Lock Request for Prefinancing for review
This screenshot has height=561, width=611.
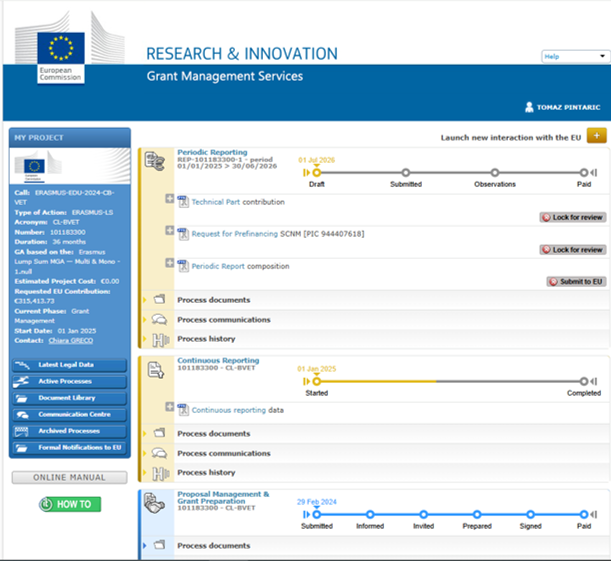573,250
